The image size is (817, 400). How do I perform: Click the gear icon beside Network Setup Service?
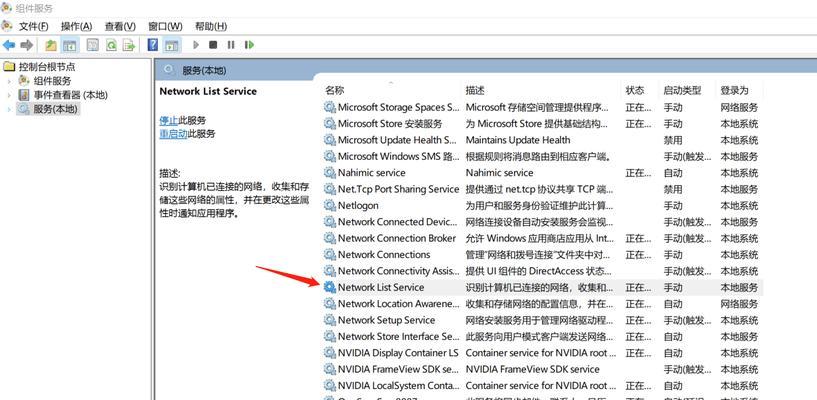329,320
